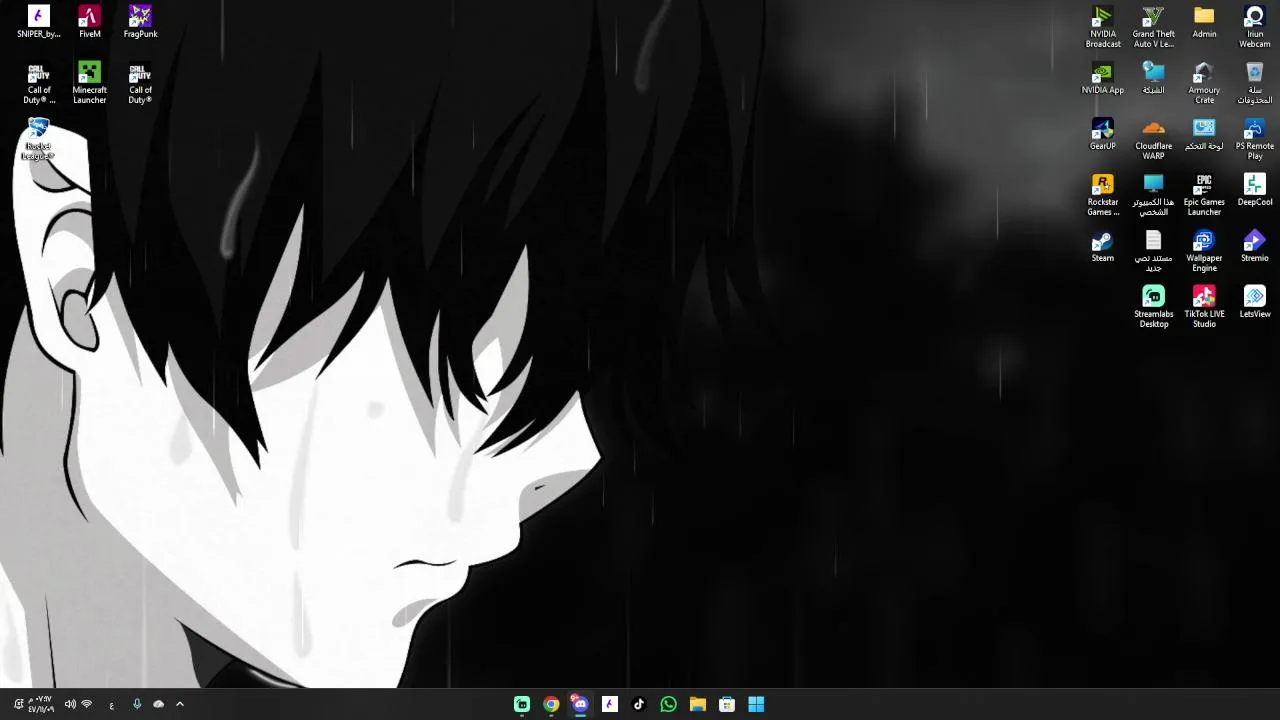This screenshot has width=1280, height=720.
Task: Open TikTok LIVE Studio shortcut
Action: click(x=1204, y=307)
